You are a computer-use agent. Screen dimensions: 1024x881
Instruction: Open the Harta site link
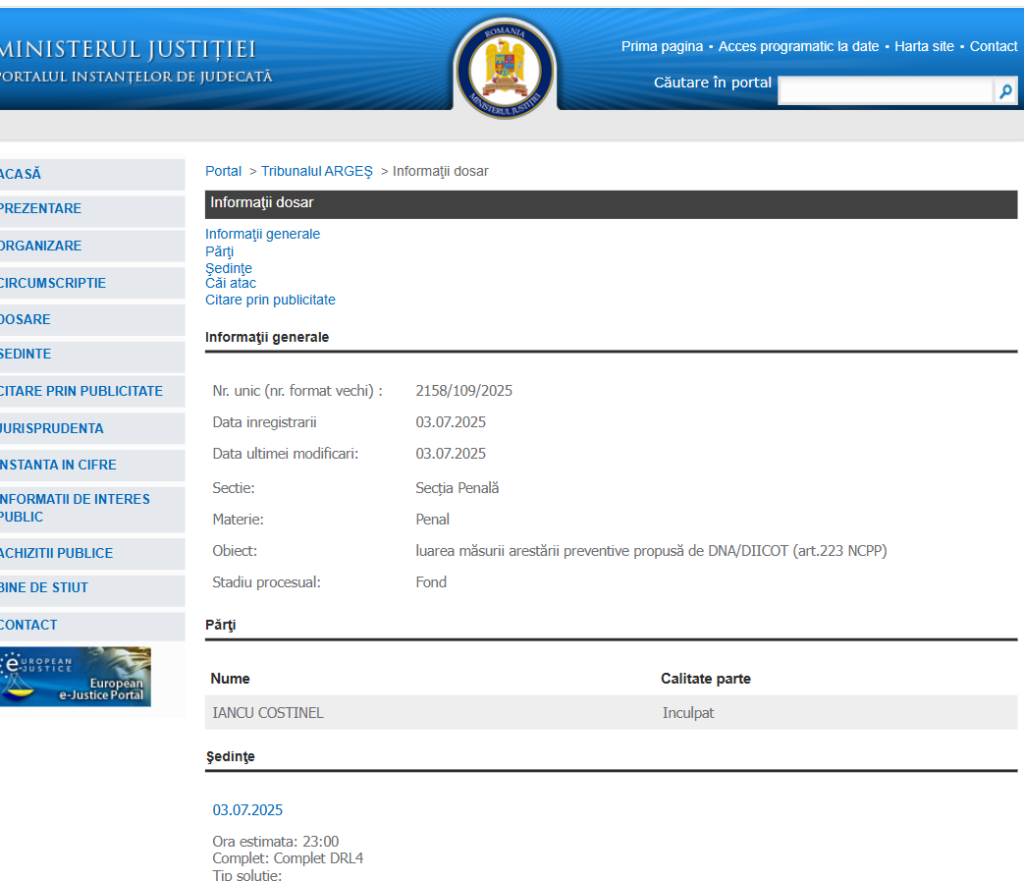924,46
